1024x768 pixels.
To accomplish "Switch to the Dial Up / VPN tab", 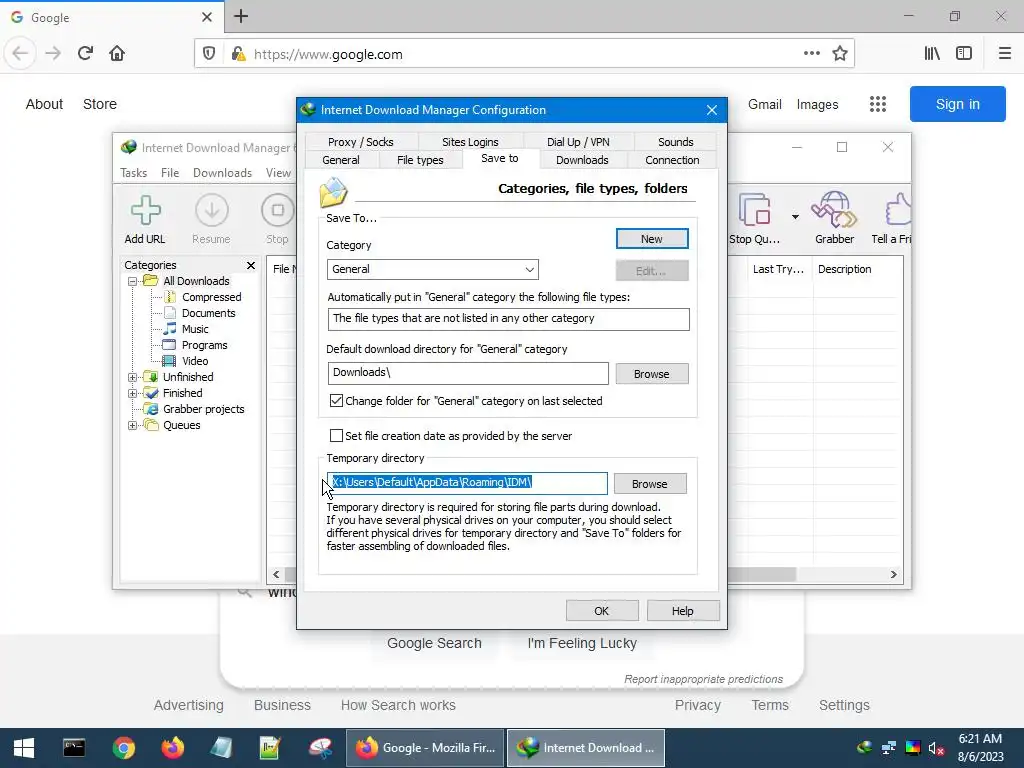I will coord(578,142).
